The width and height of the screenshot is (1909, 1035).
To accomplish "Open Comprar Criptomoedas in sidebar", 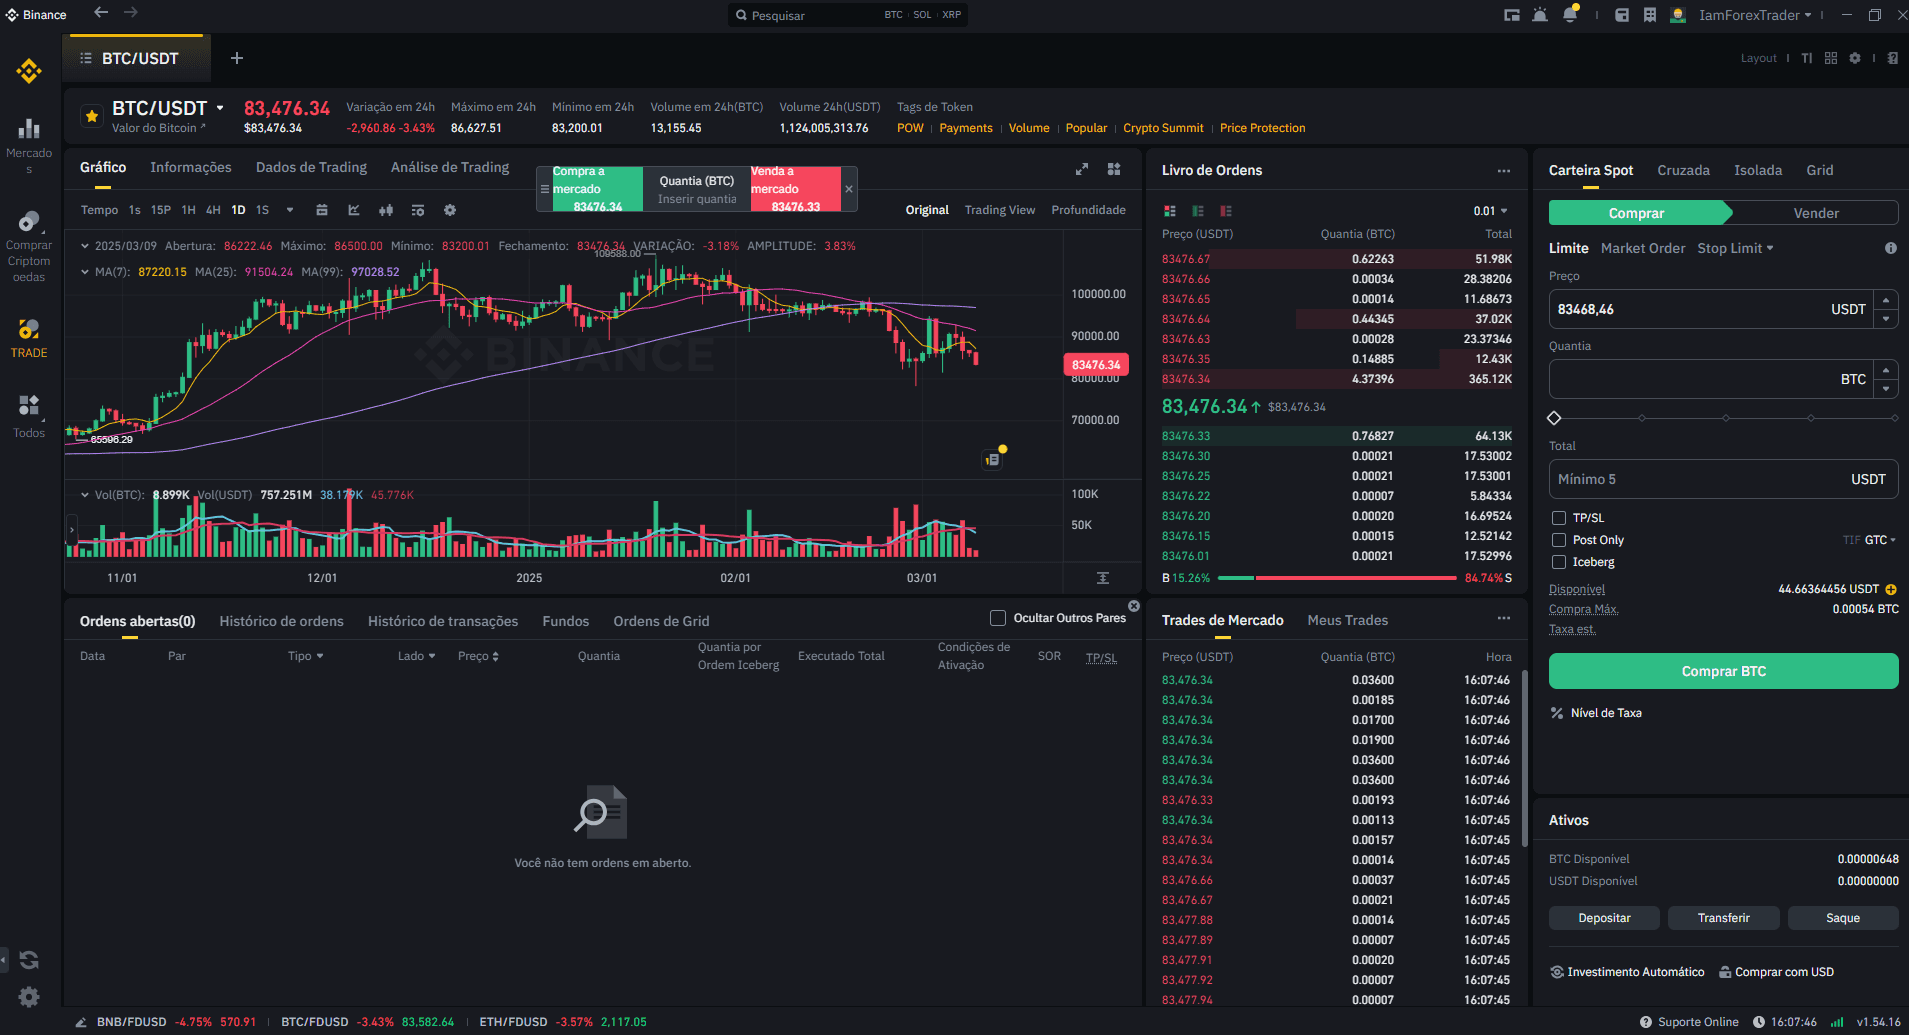I will tap(29, 246).
